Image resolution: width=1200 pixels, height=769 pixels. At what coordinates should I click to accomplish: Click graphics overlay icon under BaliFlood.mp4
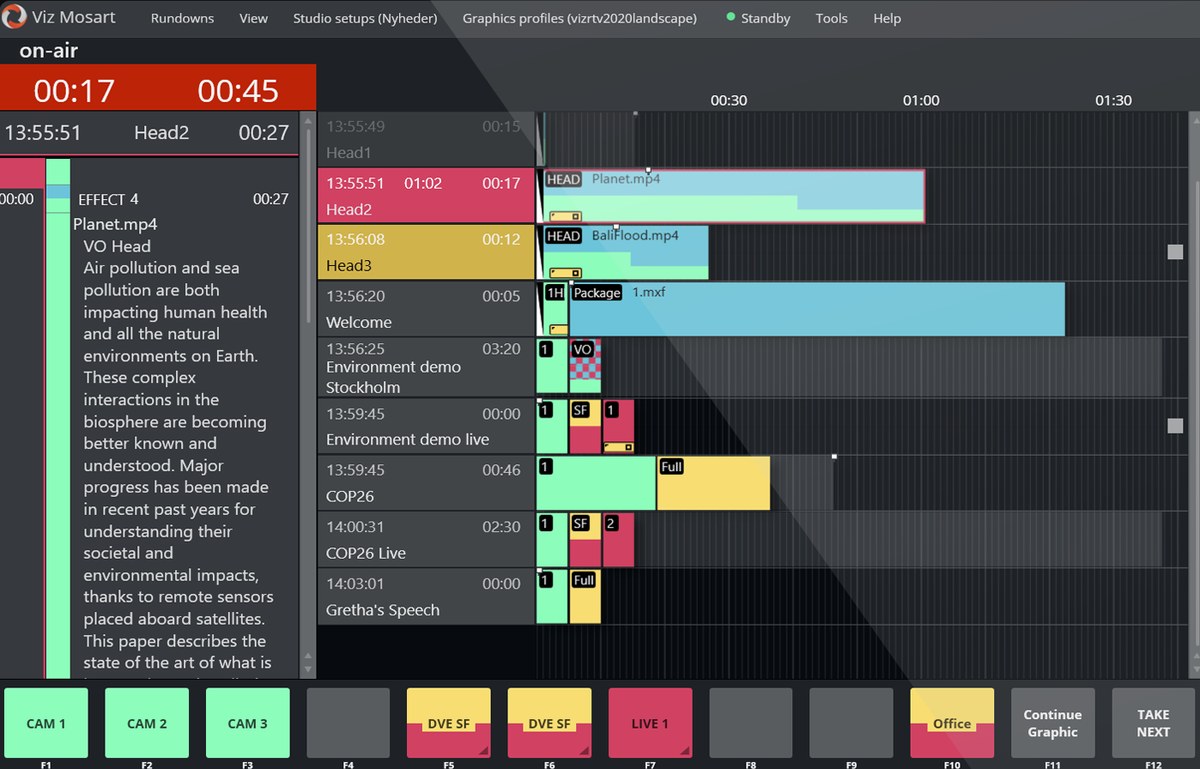tap(565, 272)
